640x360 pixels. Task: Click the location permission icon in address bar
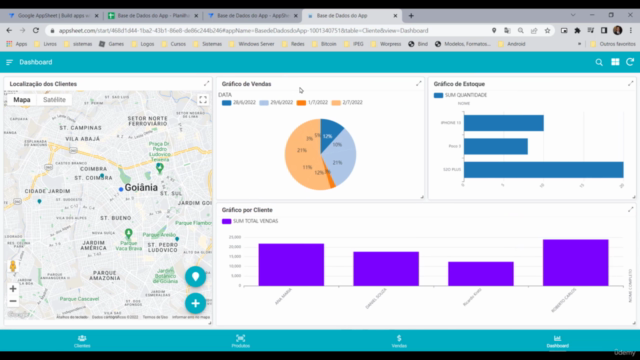494,31
